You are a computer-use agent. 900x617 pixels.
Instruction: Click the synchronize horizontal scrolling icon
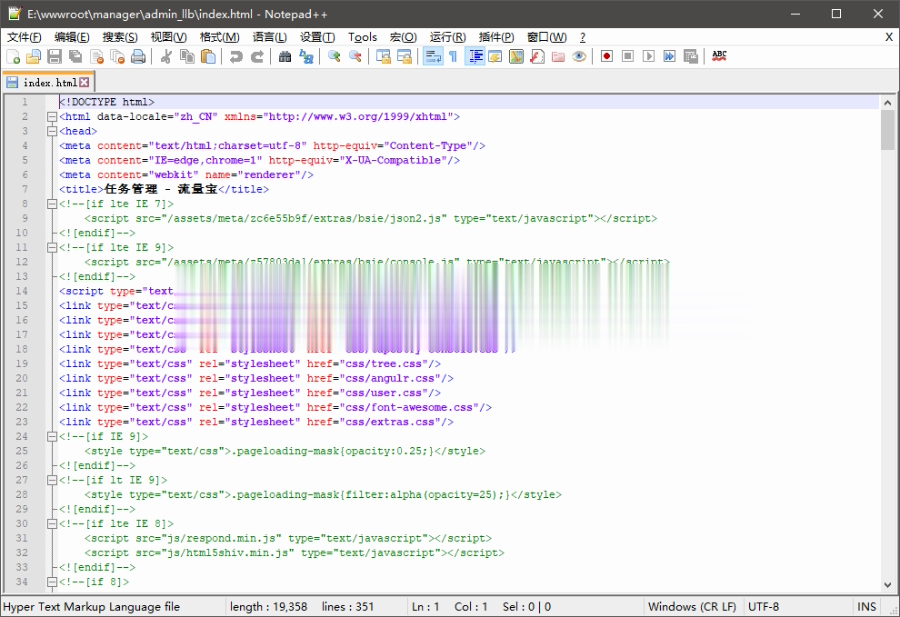tap(404, 56)
